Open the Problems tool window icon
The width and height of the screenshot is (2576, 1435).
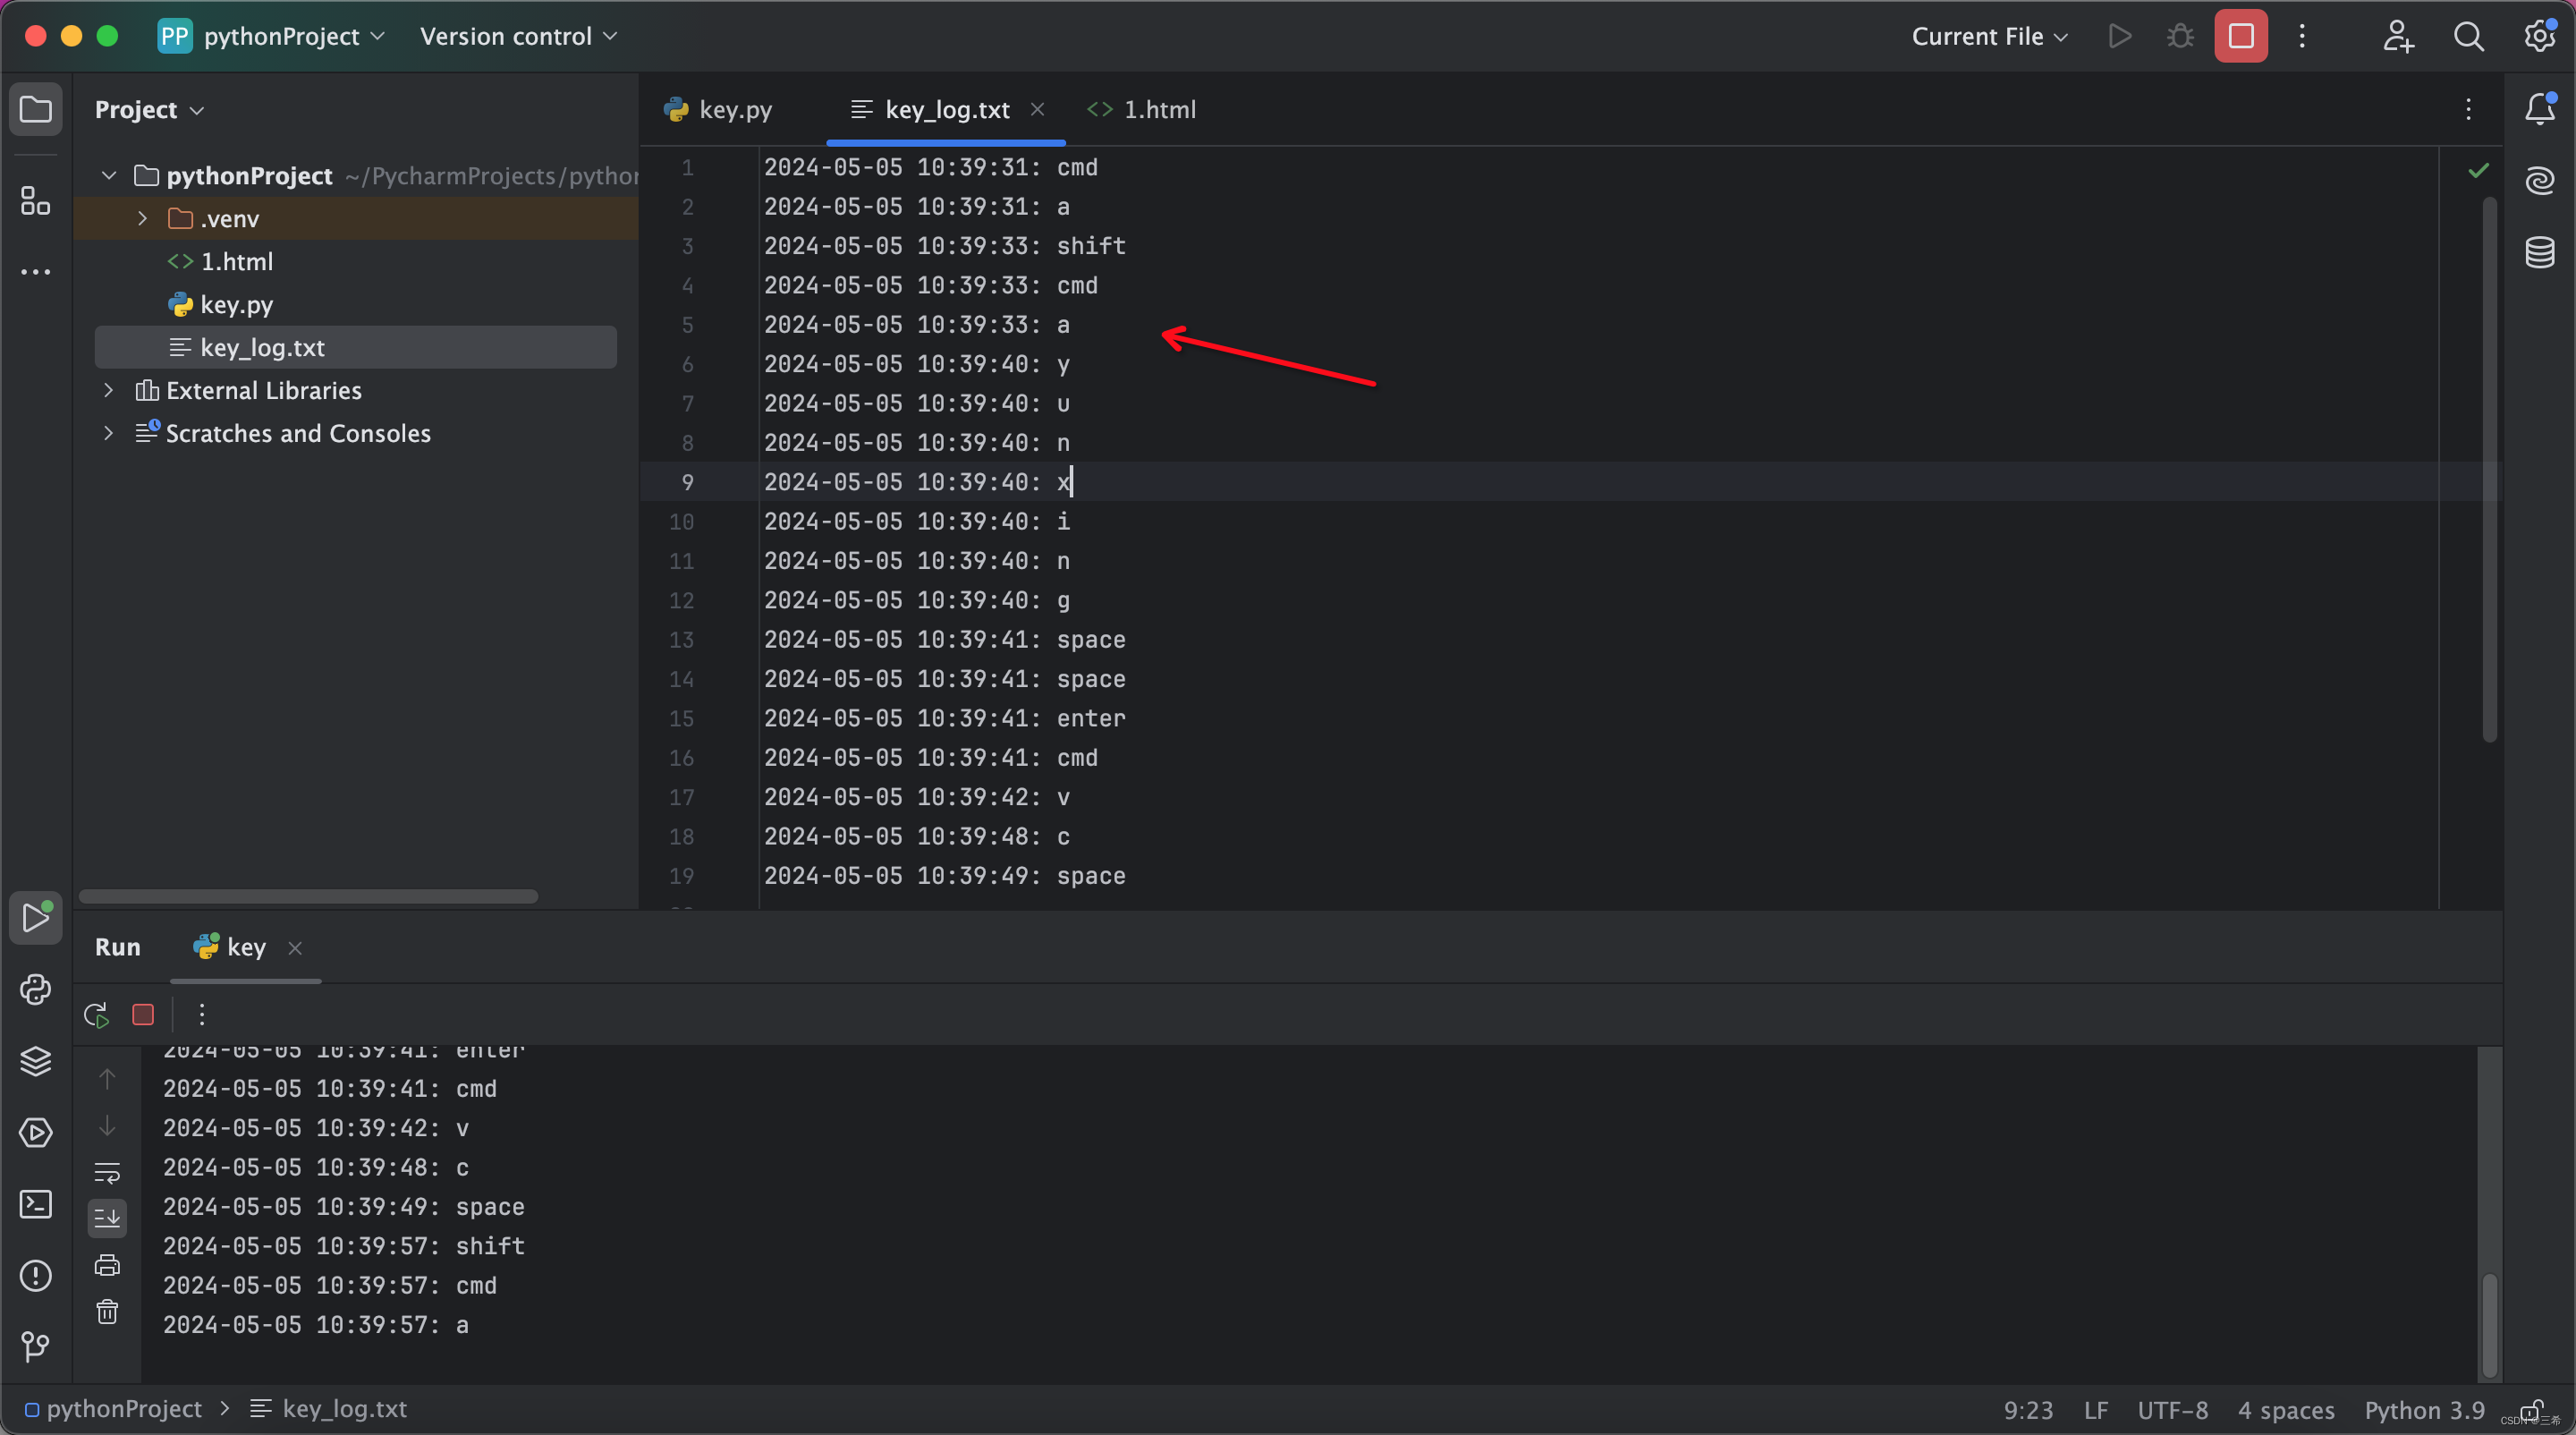pyautogui.click(x=36, y=1276)
